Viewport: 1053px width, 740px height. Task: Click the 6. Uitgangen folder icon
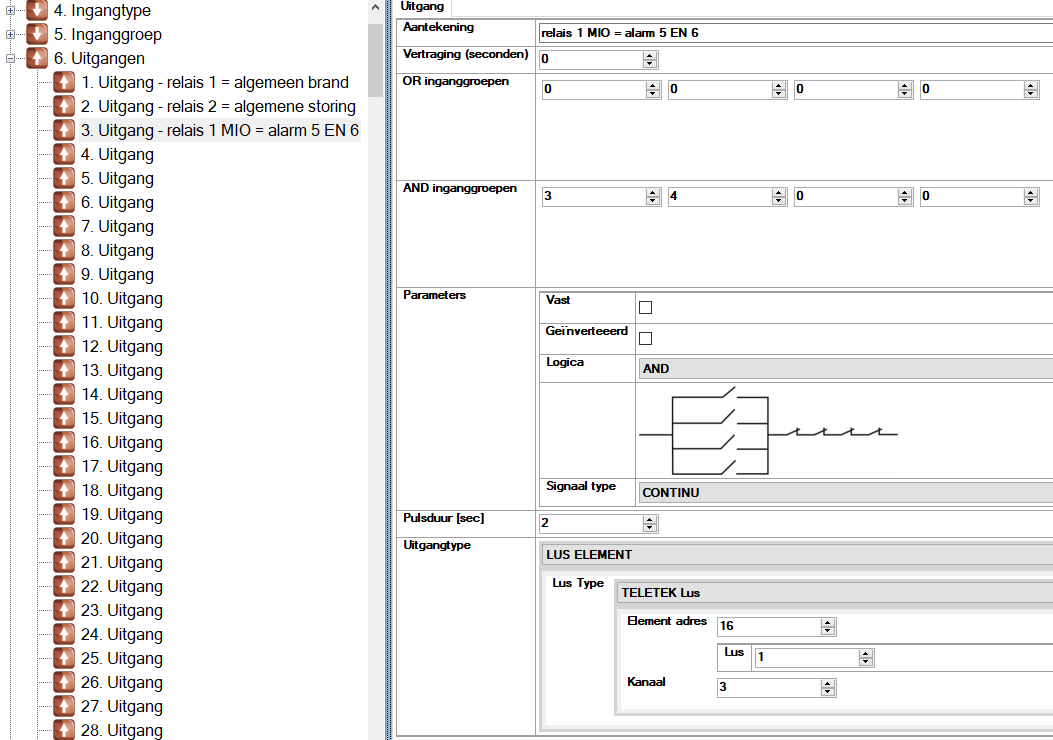click(x=37, y=58)
